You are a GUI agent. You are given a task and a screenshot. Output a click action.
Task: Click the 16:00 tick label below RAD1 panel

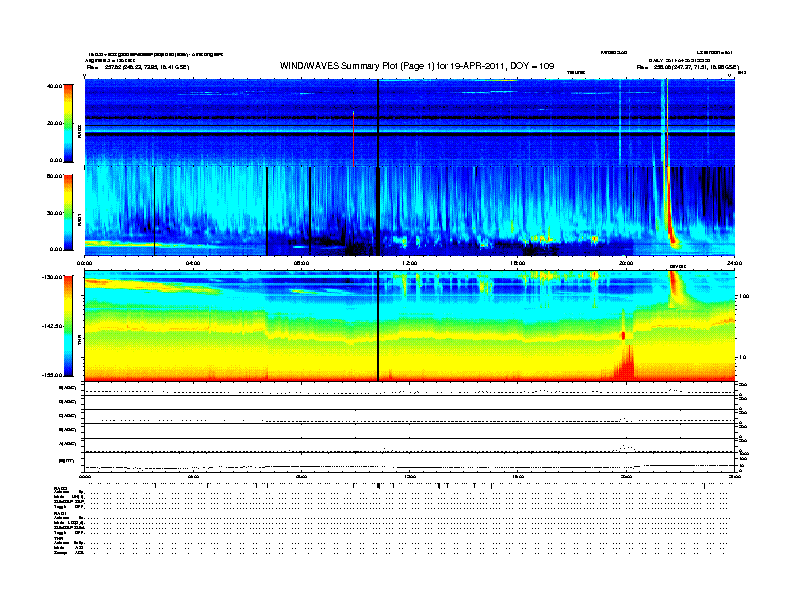click(x=518, y=263)
